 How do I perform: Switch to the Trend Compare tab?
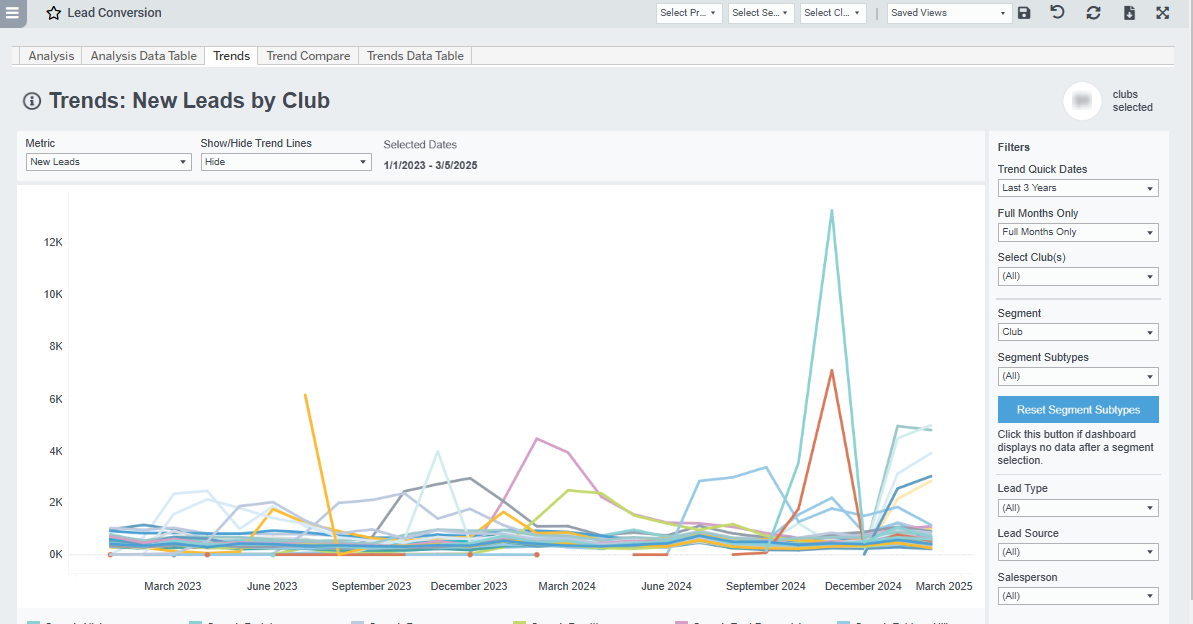coord(307,55)
